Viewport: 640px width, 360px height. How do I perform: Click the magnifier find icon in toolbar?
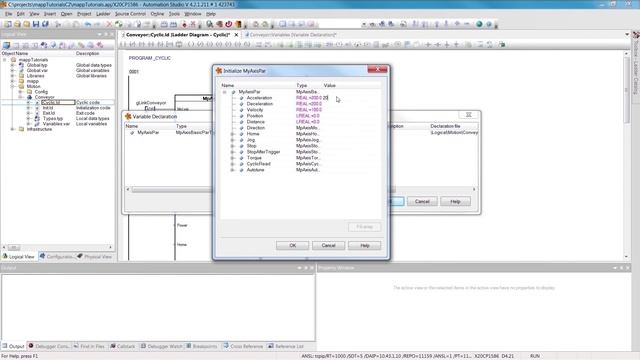[x=210, y=24]
